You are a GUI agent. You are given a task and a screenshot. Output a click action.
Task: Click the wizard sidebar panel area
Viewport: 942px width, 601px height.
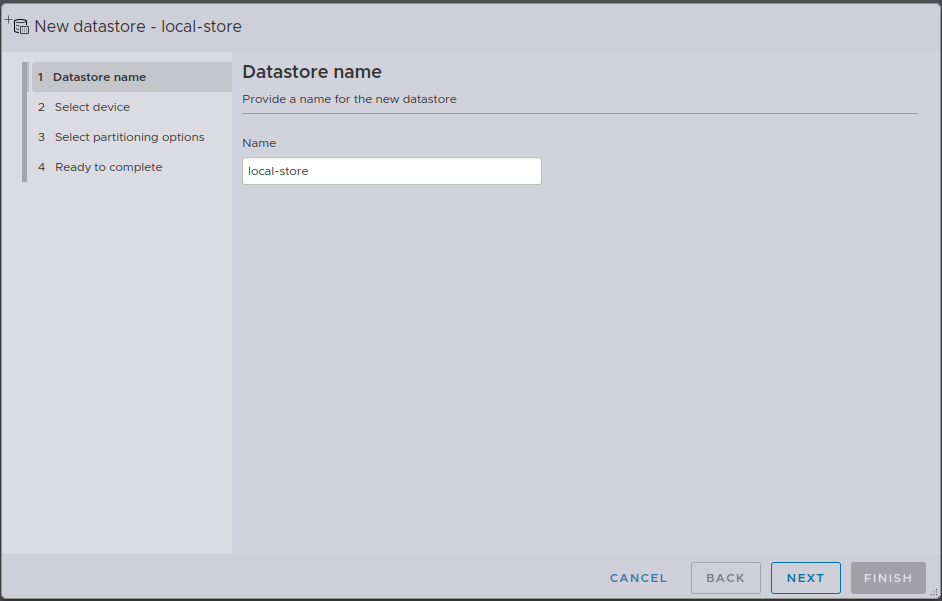click(x=120, y=350)
